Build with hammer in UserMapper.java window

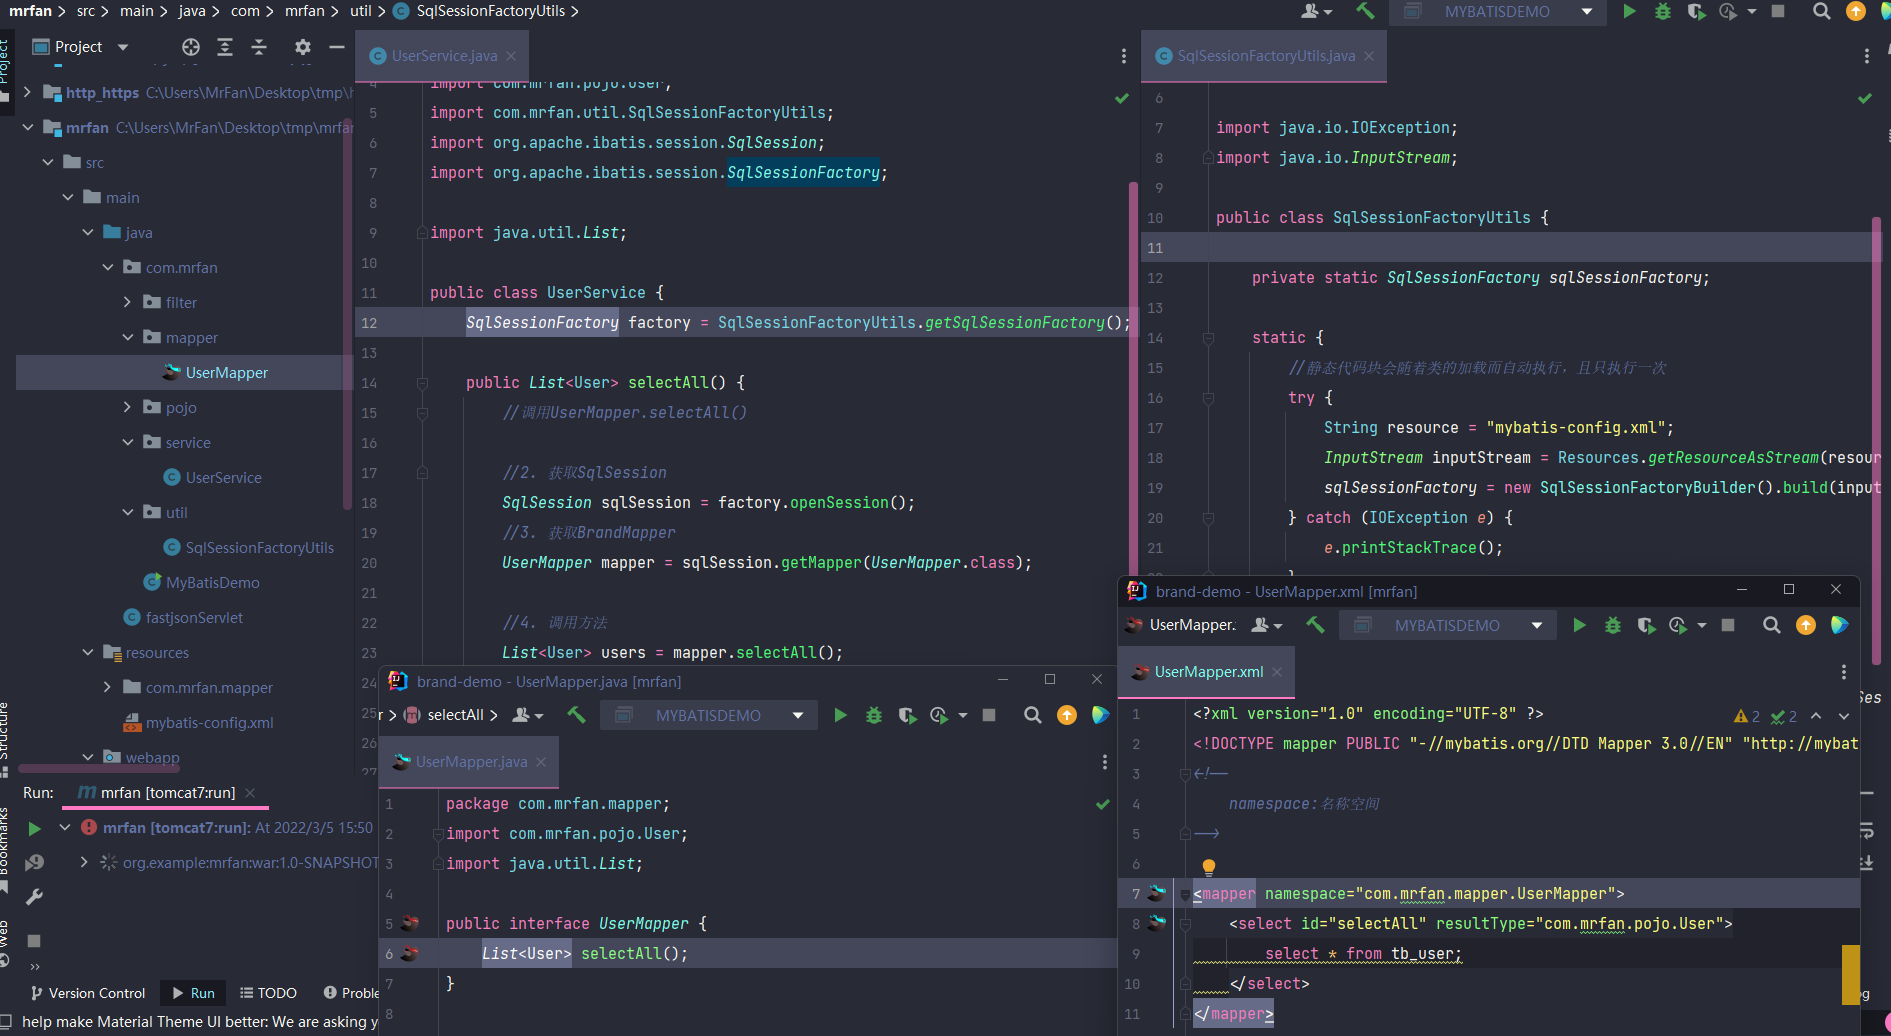click(576, 715)
